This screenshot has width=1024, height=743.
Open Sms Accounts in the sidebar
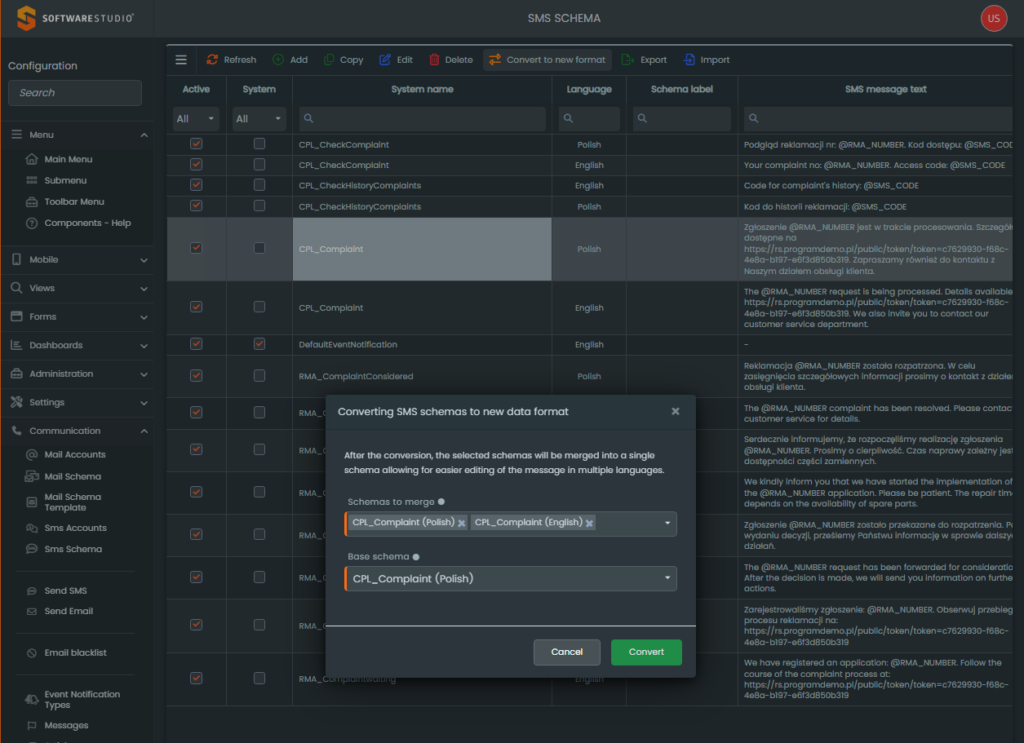point(75,528)
